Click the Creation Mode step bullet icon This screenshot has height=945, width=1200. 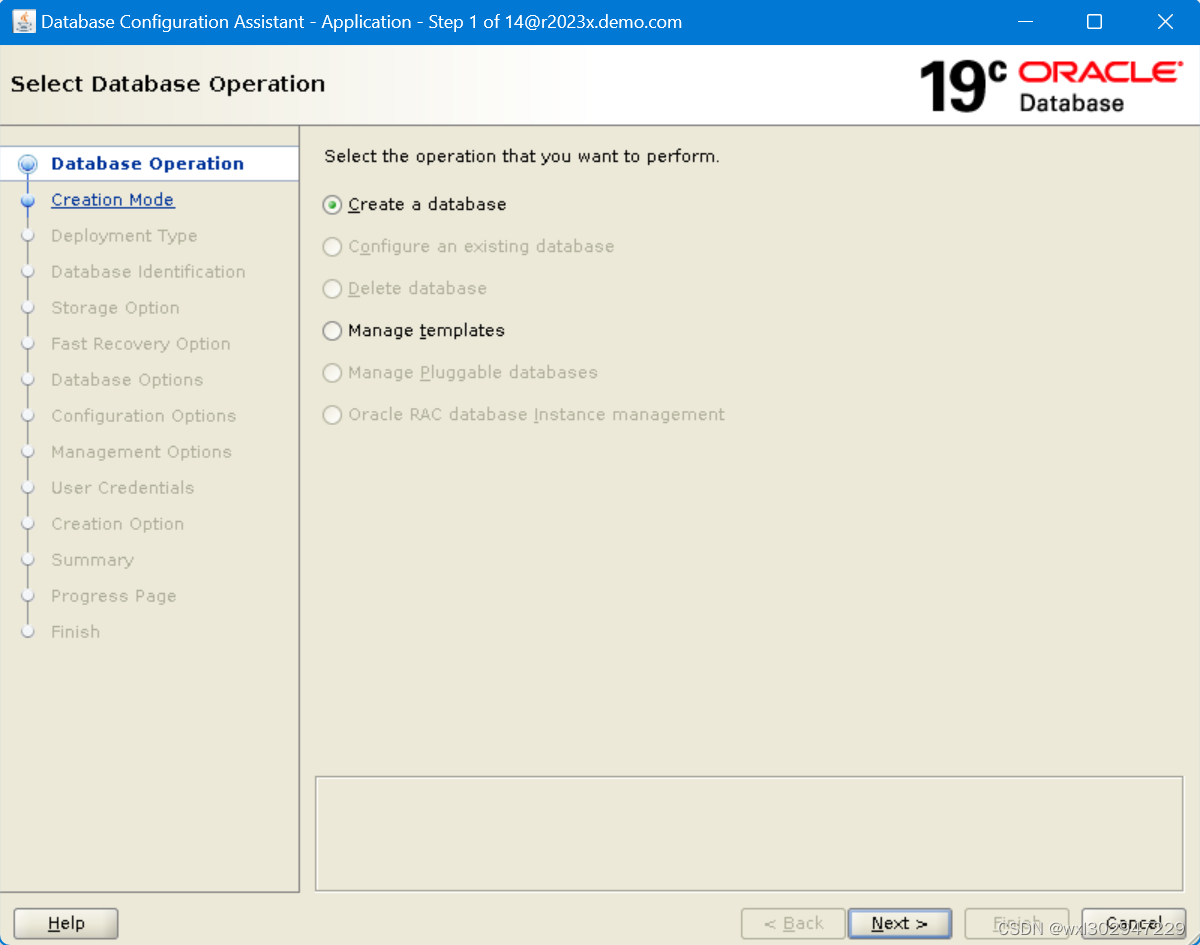[28, 201]
